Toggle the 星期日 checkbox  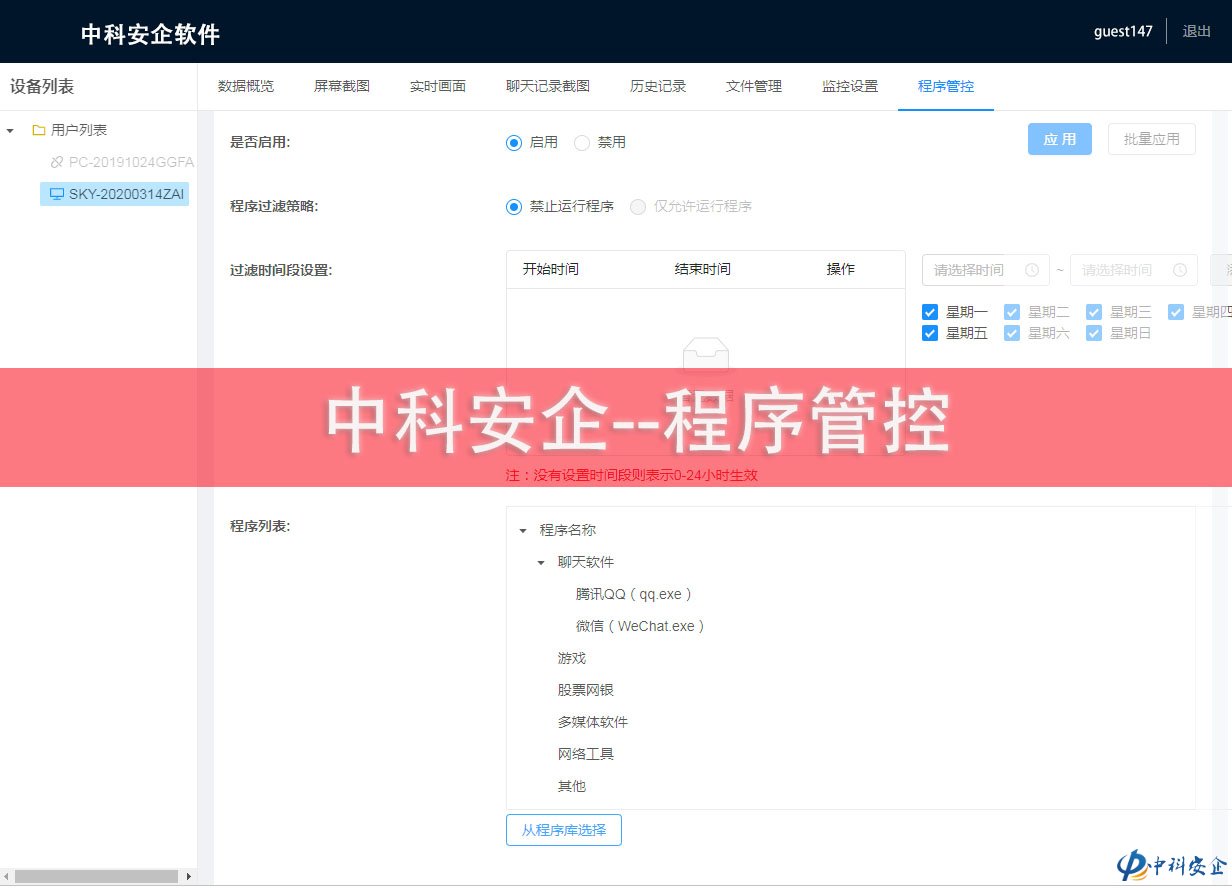click(1094, 333)
